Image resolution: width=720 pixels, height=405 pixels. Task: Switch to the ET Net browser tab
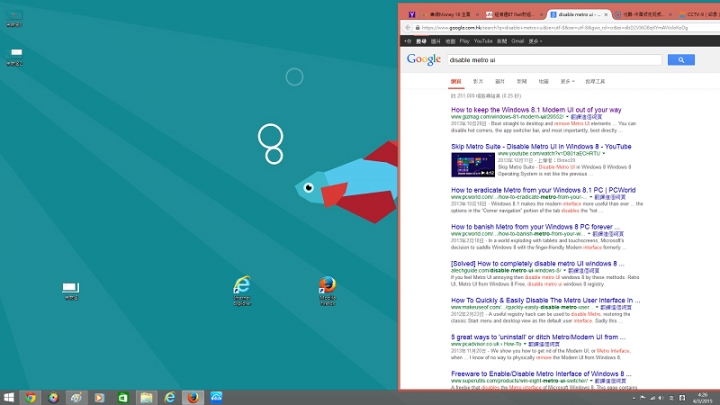pyautogui.click(x=513, y=15)
